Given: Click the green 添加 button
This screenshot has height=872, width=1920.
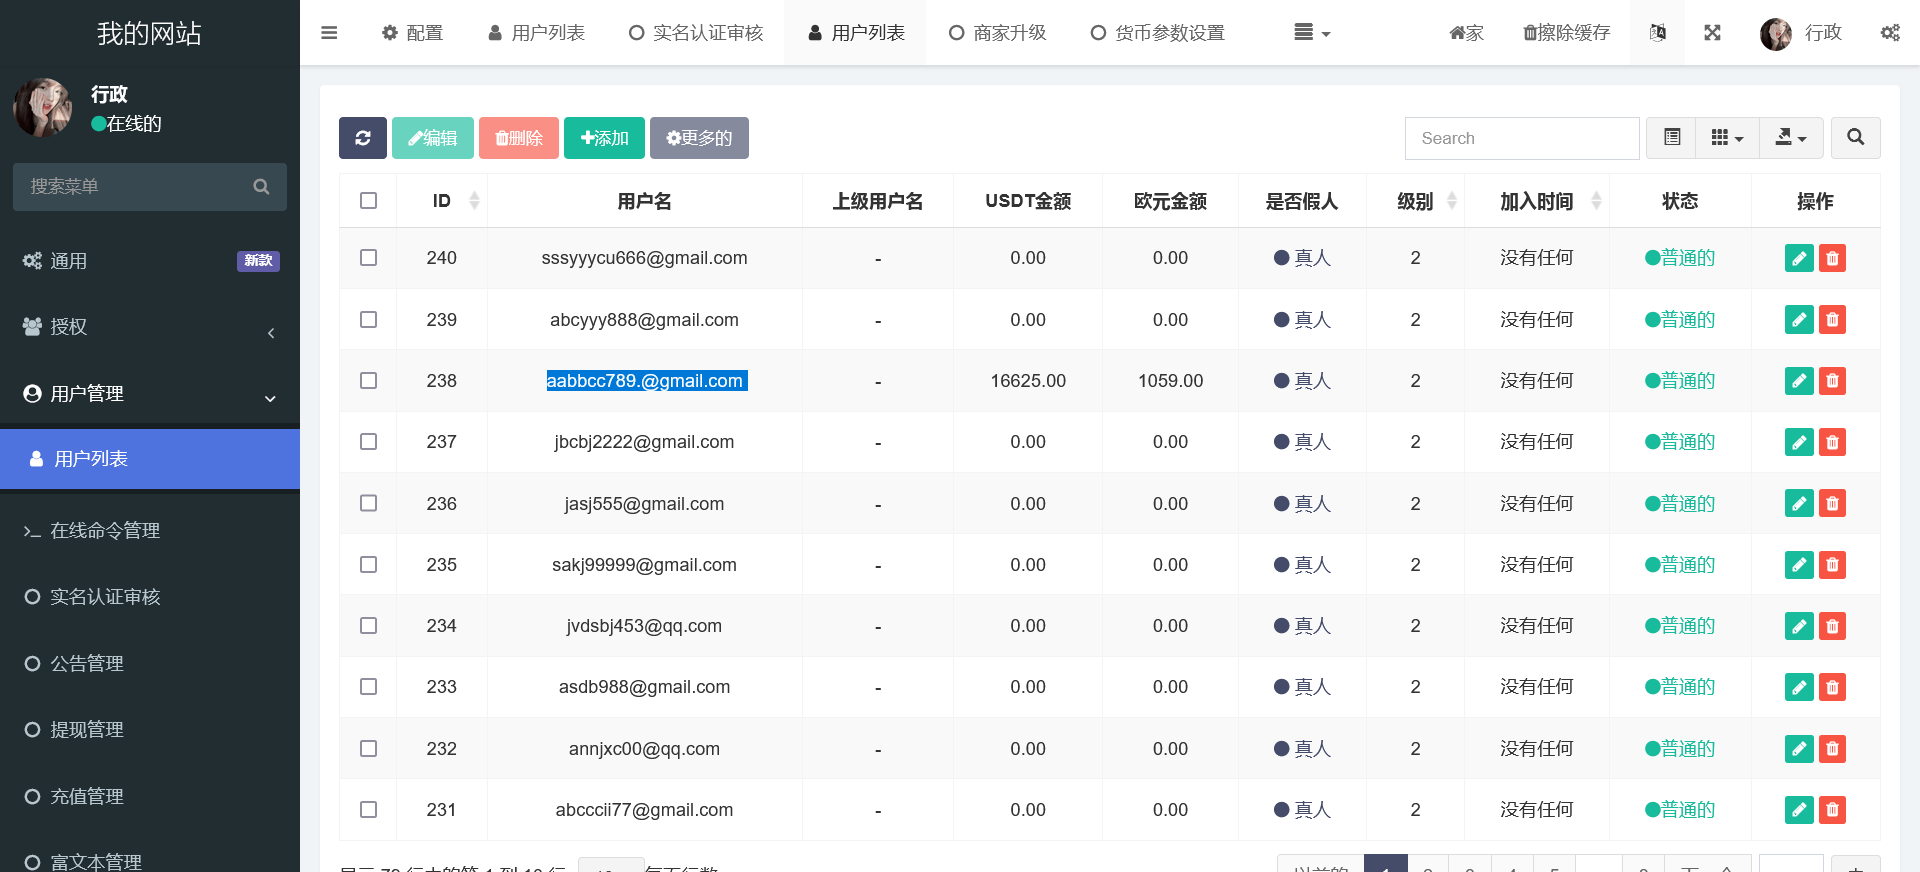Looking at the screenshot, I should pos(604,138).
